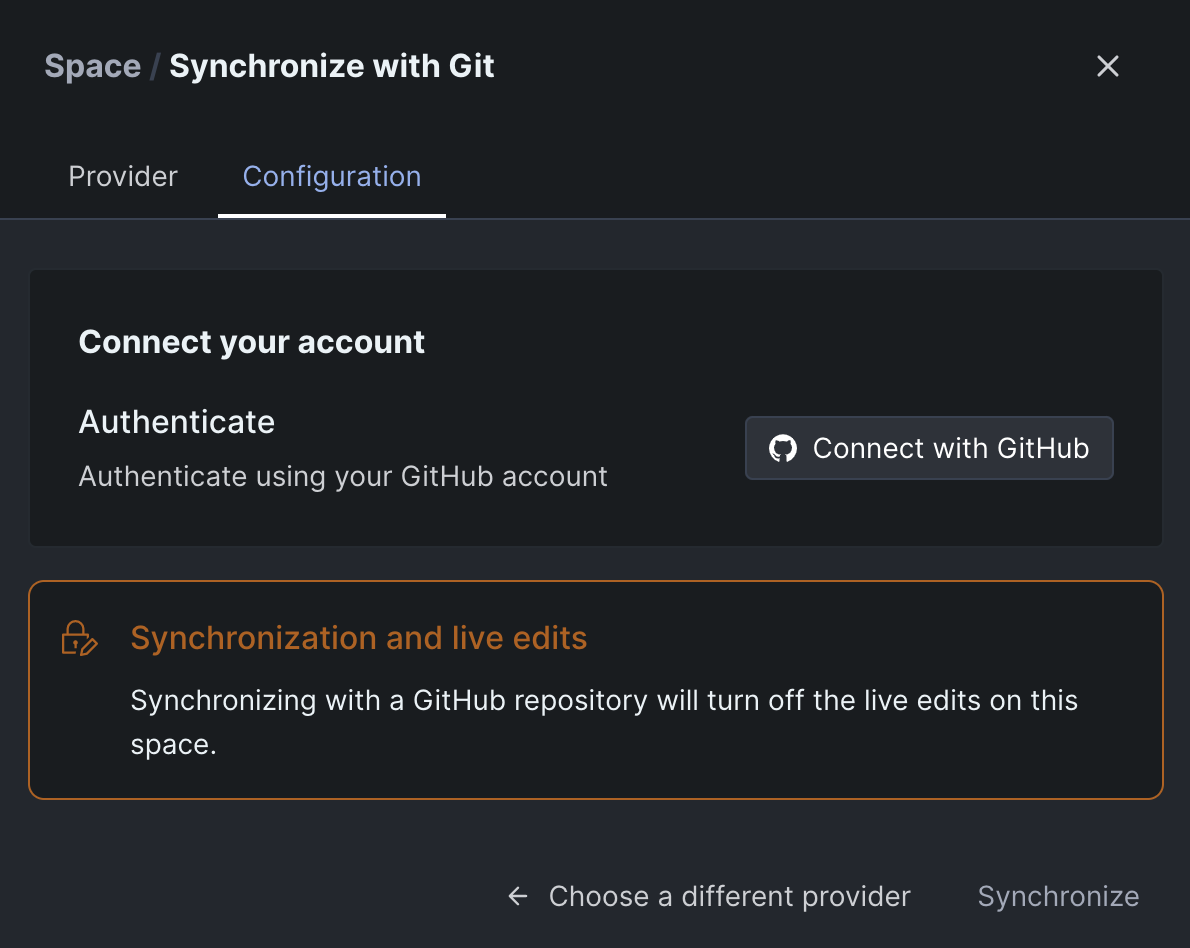
Task: Click the Synchronize button
Action: coord(1058,896)
